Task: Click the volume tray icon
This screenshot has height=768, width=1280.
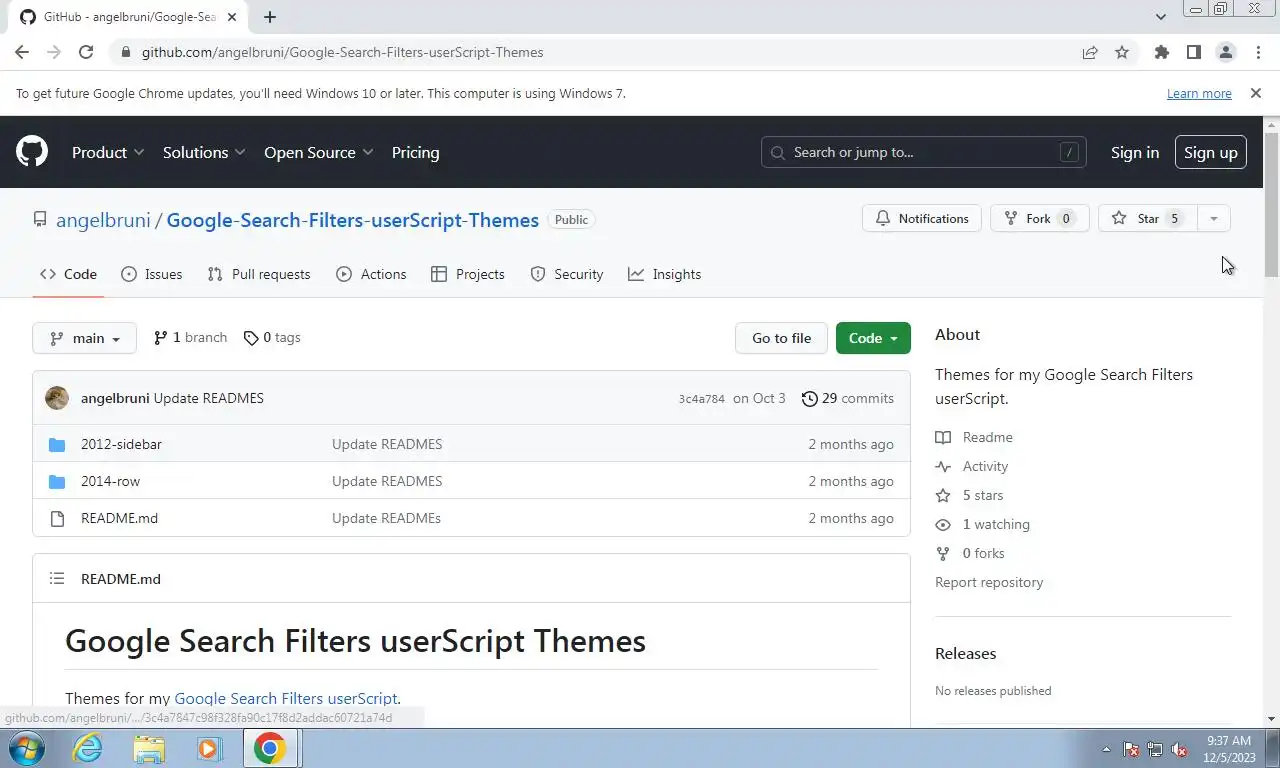Action: 1179,749
